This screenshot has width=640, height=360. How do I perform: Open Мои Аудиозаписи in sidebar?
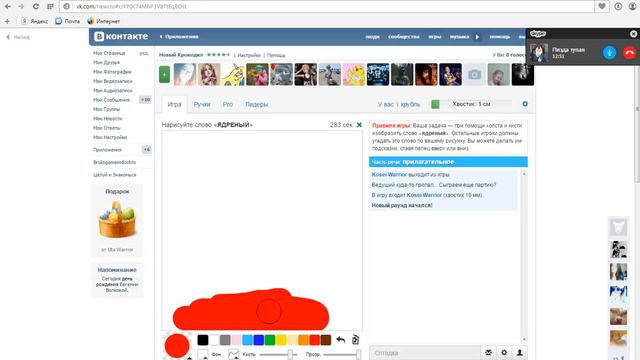[x=113, y=91]
